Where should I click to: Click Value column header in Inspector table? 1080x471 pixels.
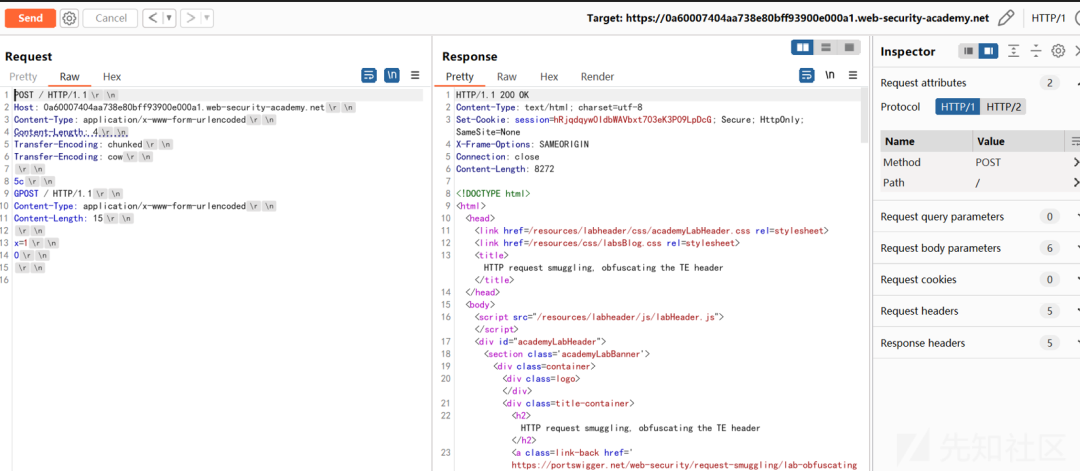(x=1018, y=141)
